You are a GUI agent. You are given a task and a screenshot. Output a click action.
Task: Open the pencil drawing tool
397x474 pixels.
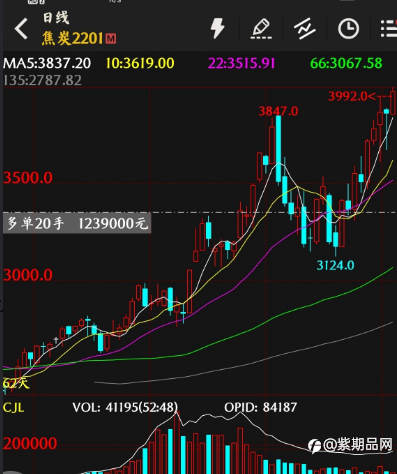[x=261, y=29]
